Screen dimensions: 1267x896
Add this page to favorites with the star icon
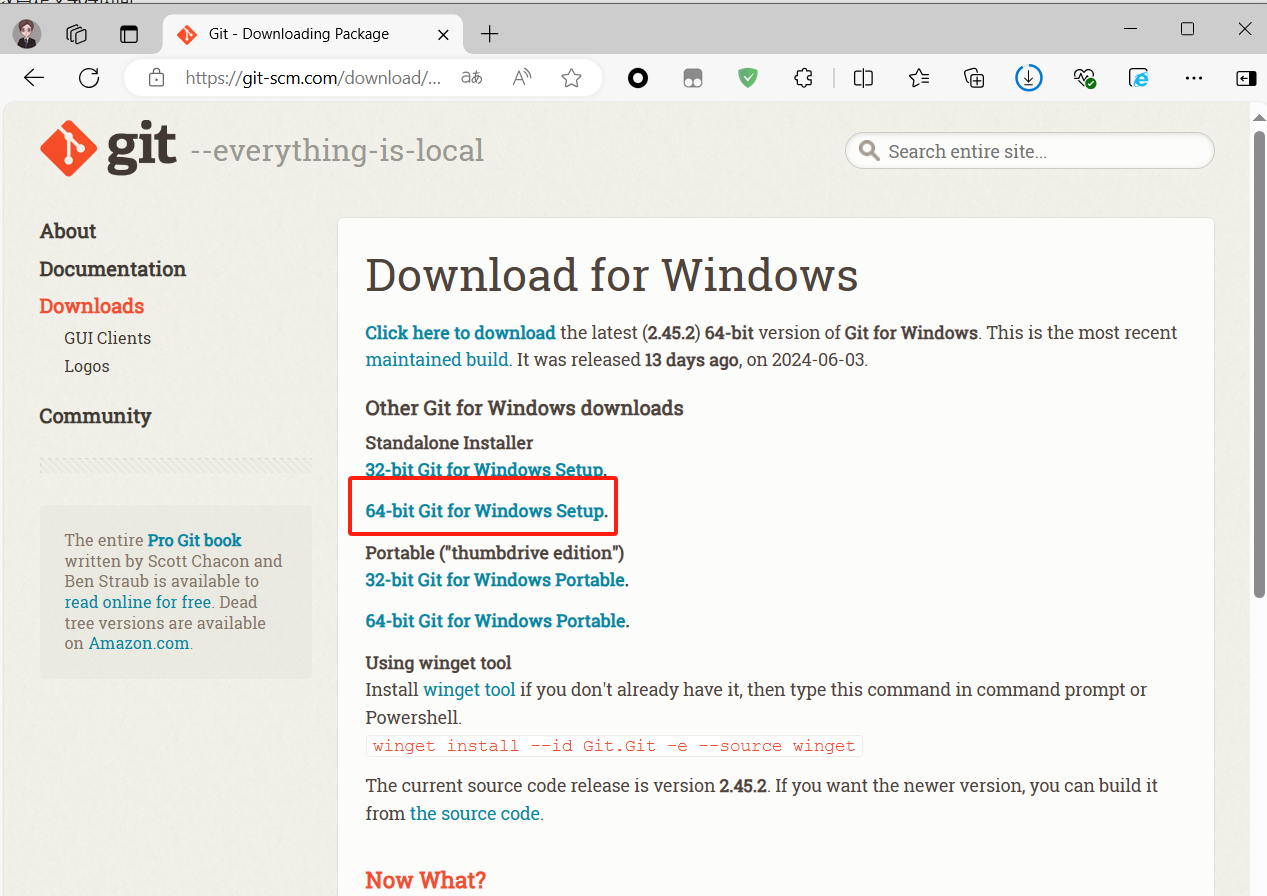pos(571,78)
